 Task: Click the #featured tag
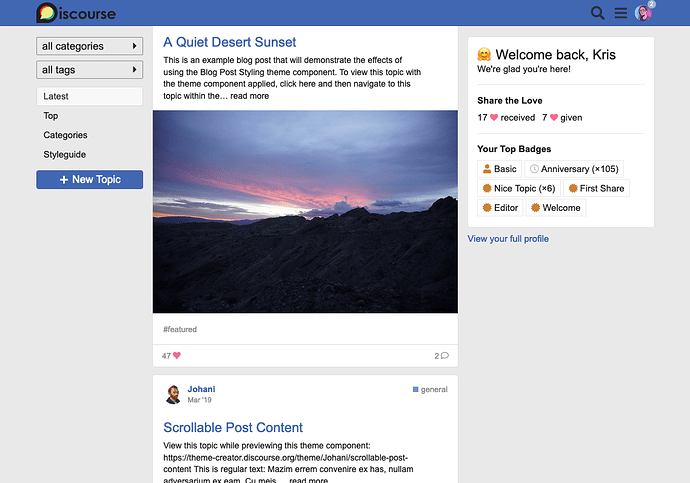pos(180,329)
